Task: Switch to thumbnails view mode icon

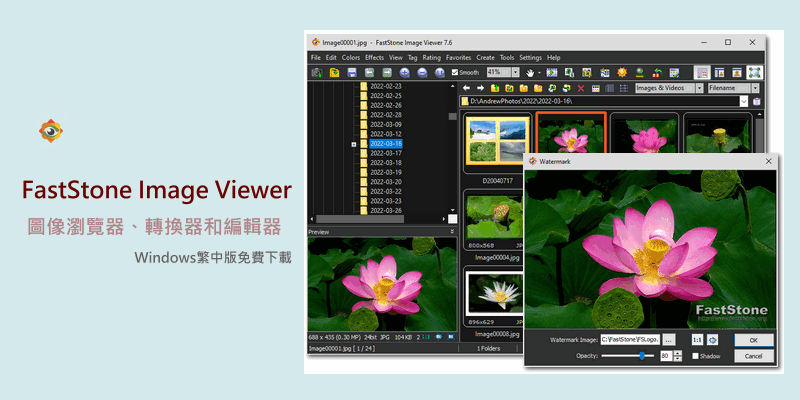Action: [595, 88]
